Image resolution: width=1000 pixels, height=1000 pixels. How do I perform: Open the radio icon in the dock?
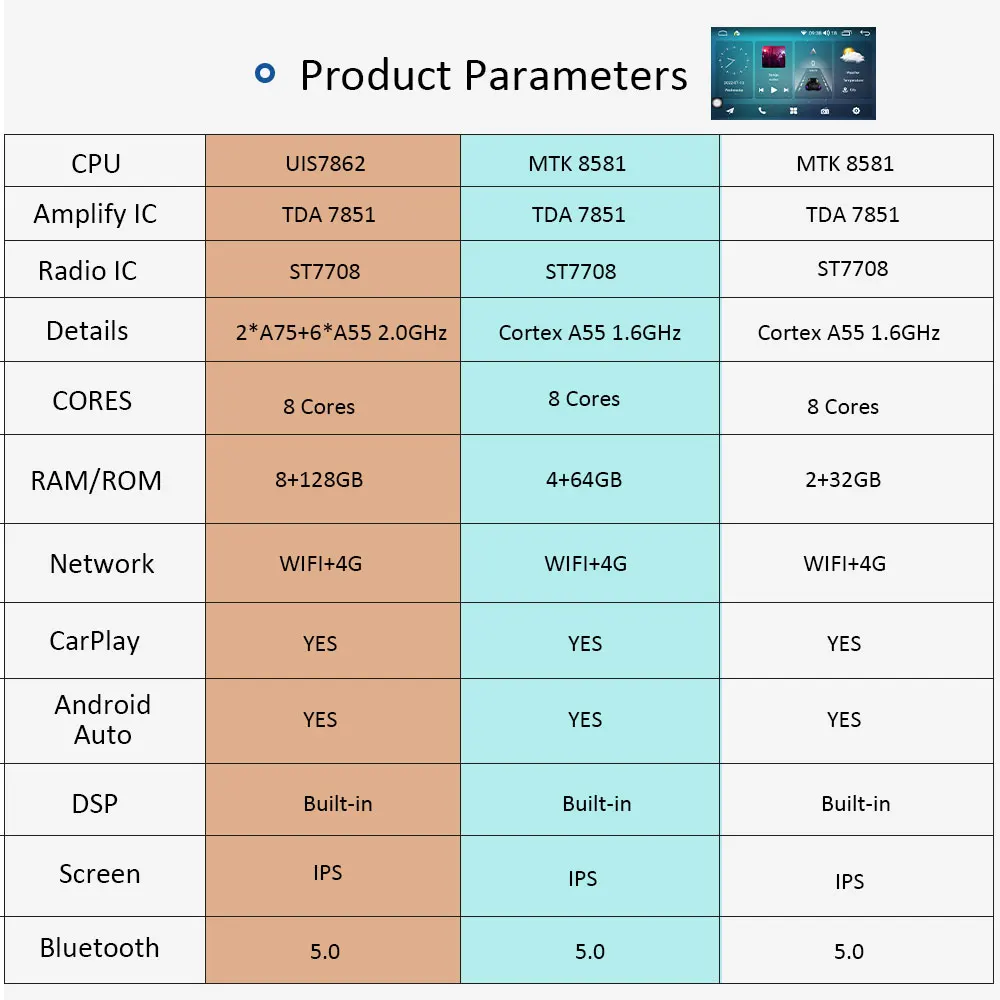pos(825,111)
